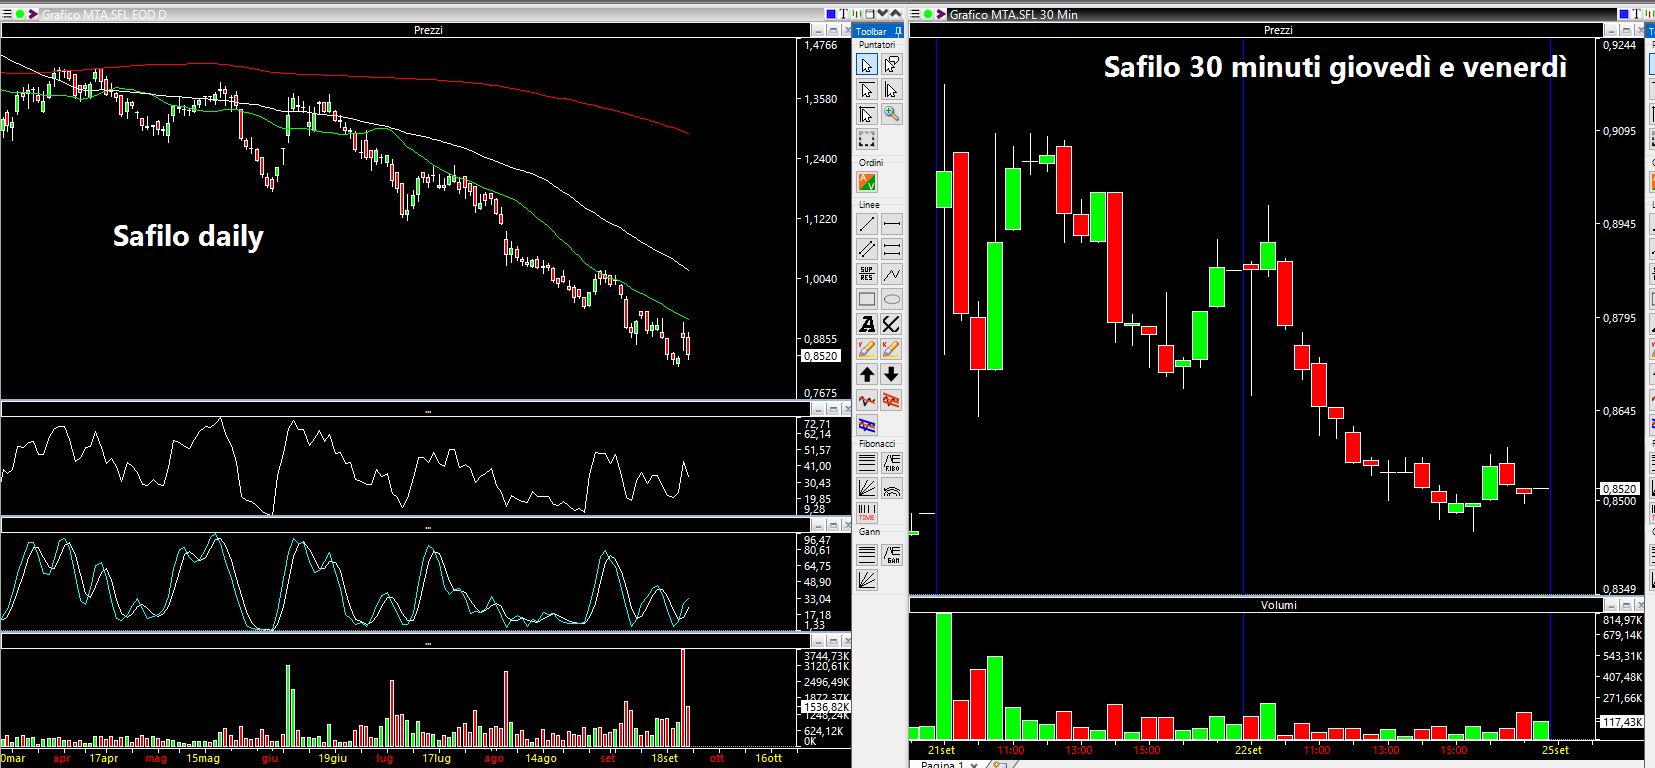Select the dashed rectangle selection tool
The image size is (1655, 768).
coord(867,139)
